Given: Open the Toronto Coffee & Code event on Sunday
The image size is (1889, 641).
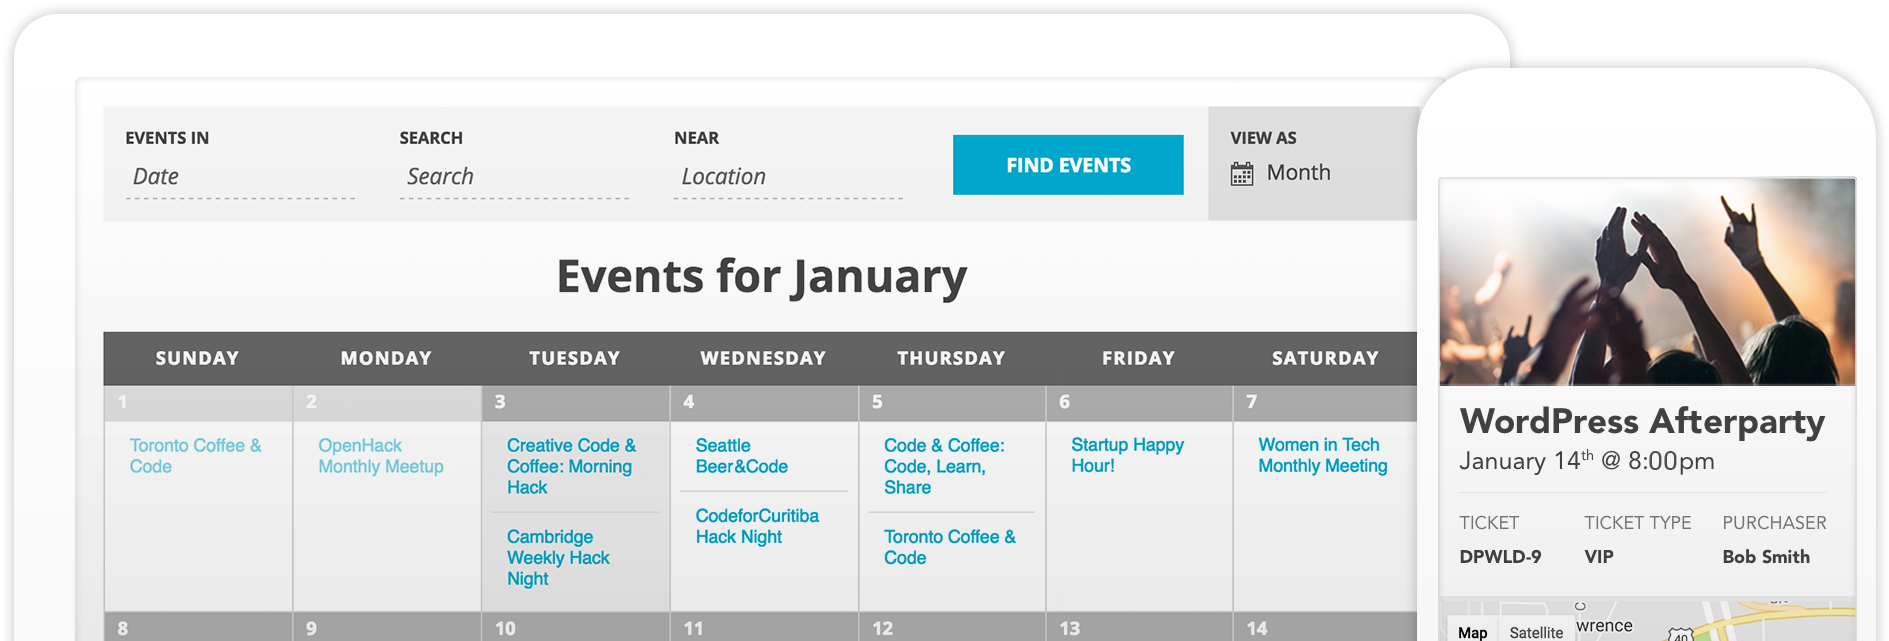Looking at the screenshot, I should coord(195,456).
